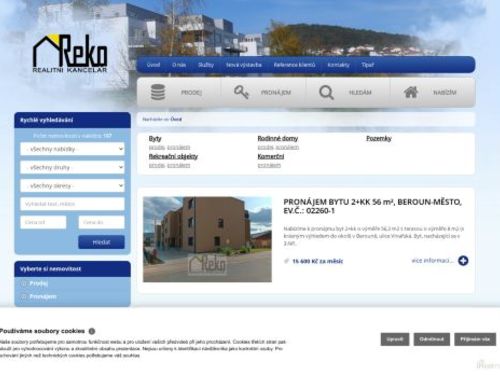
Task: Open the Hledám magnifier icon
Action: (326, 92)
